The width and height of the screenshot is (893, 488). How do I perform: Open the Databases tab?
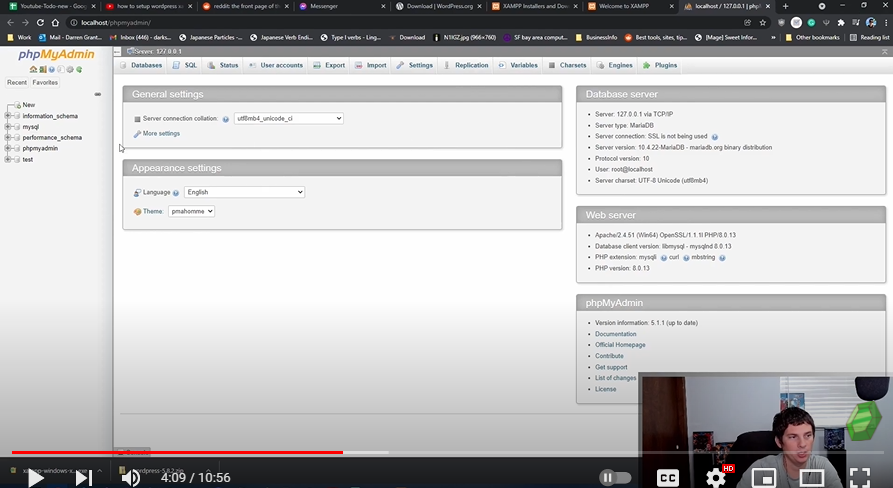point(141,65)
